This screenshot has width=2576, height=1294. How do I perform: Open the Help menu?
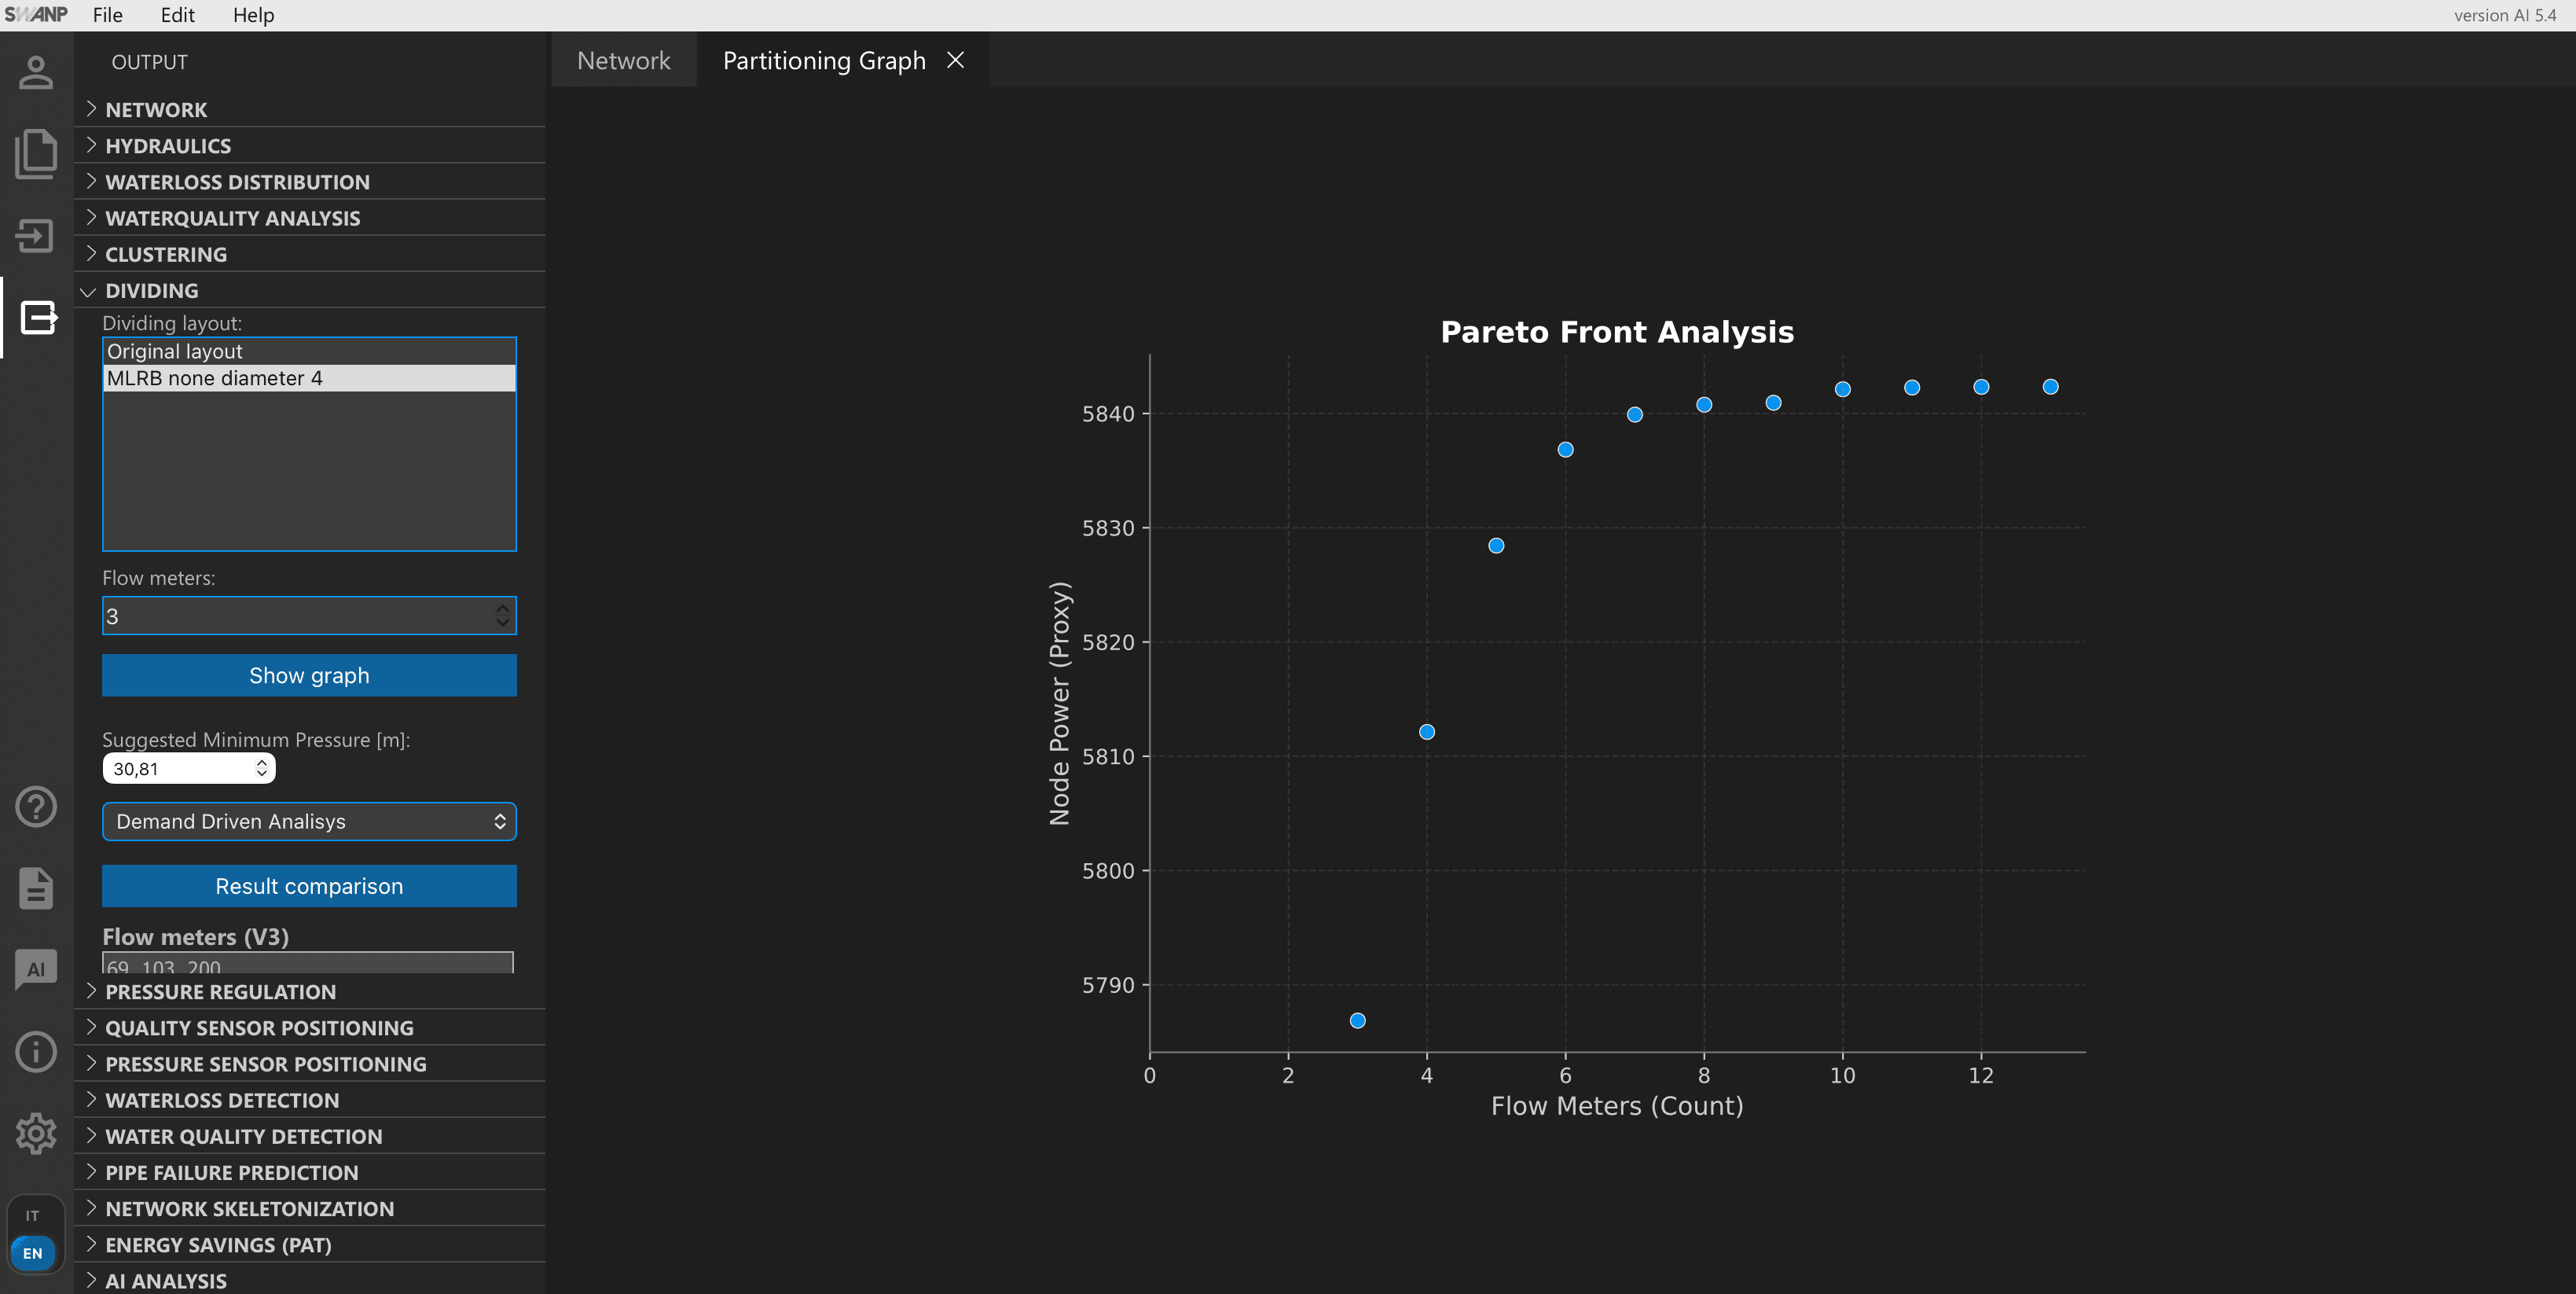253,15
